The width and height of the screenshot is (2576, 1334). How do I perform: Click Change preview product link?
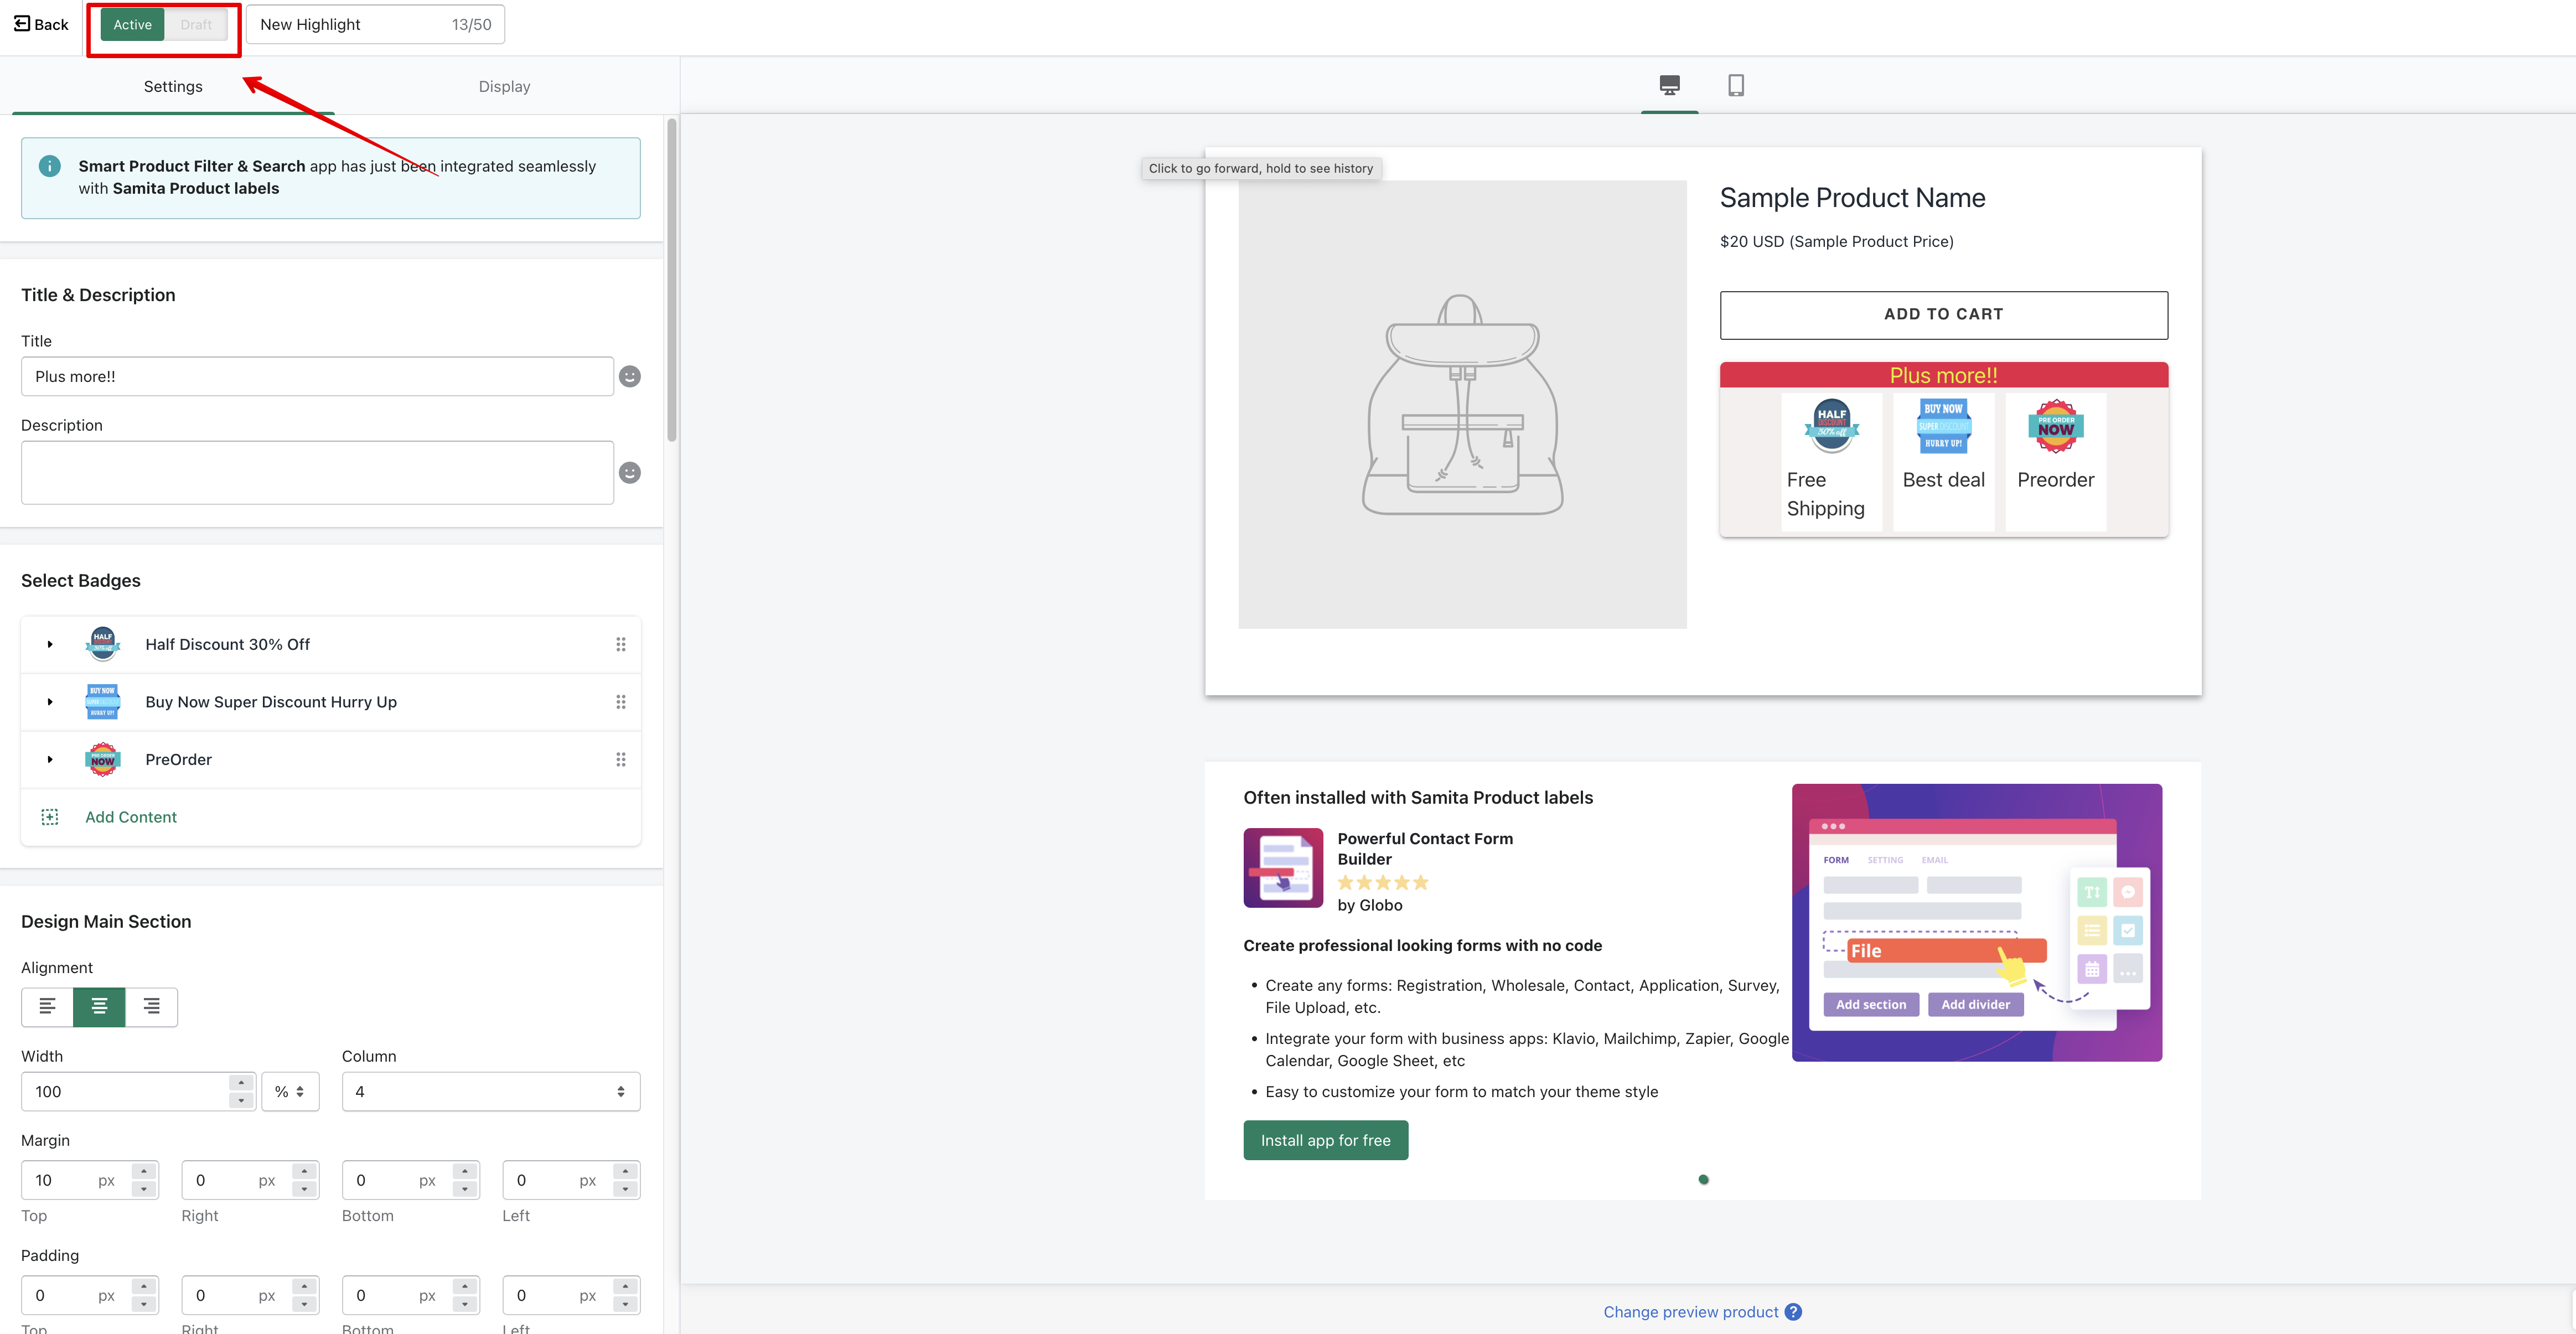(1690, 1312)
